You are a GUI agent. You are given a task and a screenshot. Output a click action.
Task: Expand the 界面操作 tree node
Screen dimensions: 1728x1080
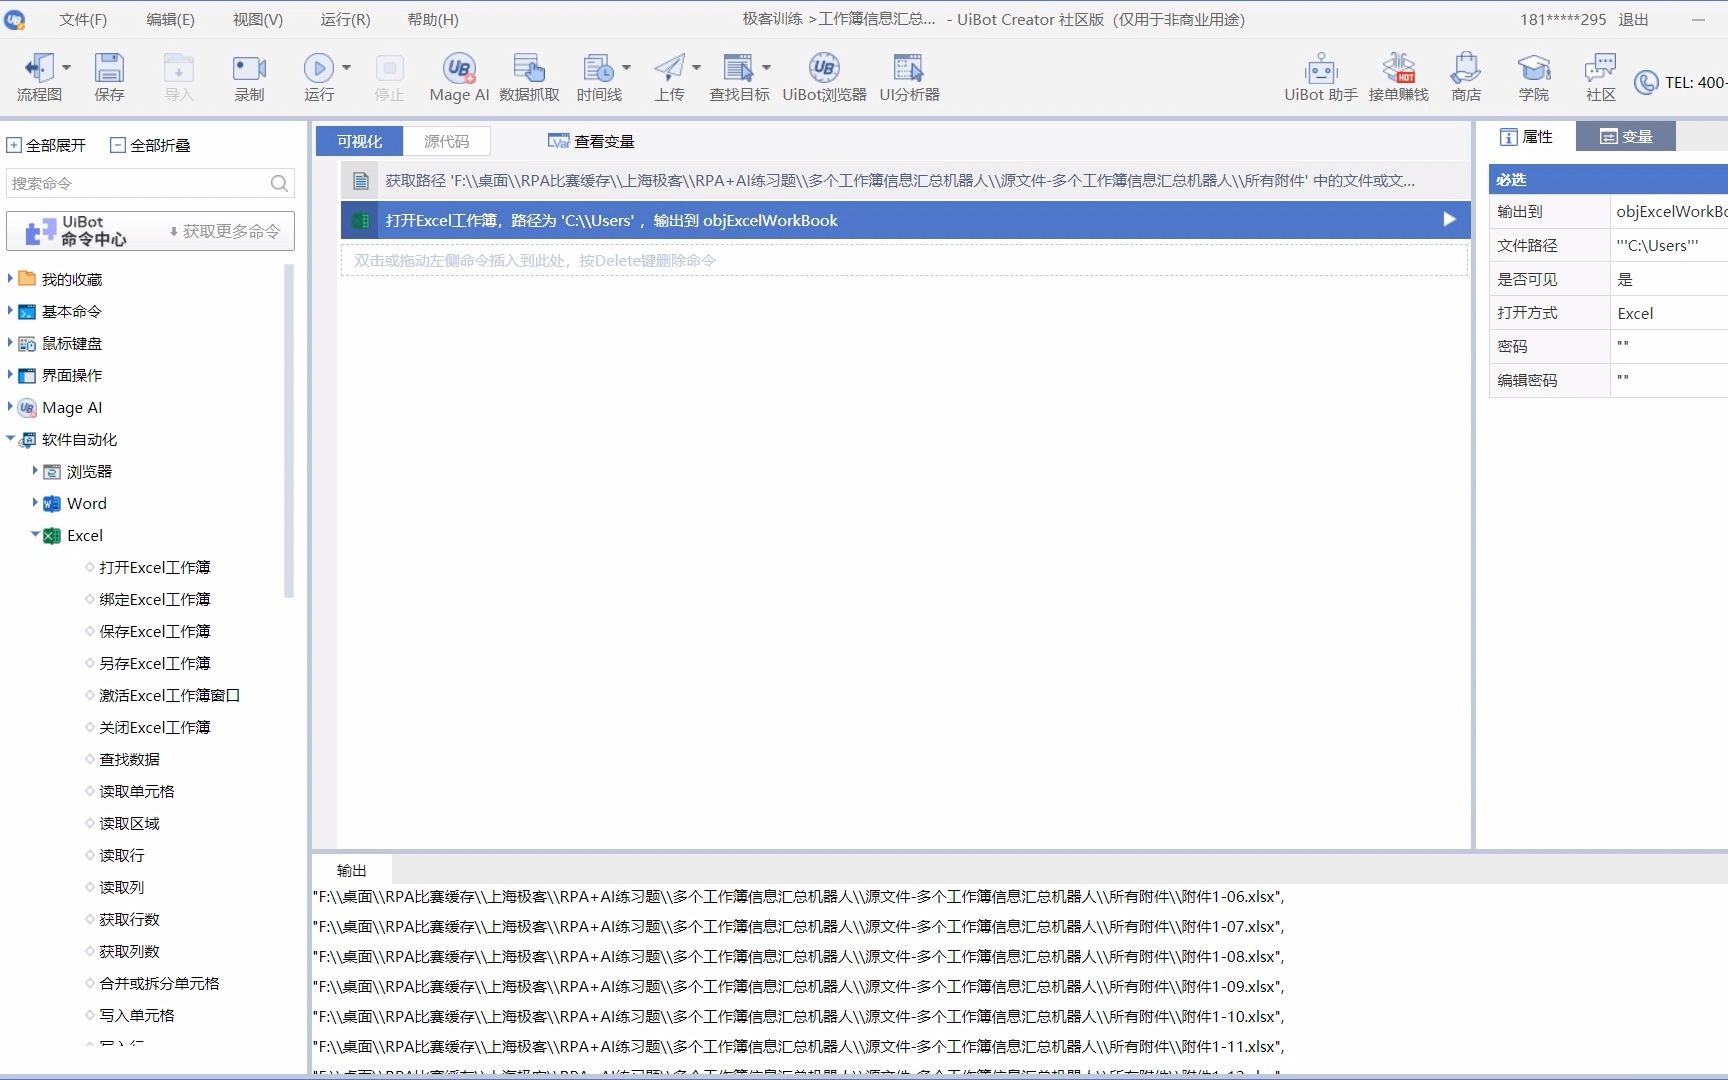(x=10, y=374)
